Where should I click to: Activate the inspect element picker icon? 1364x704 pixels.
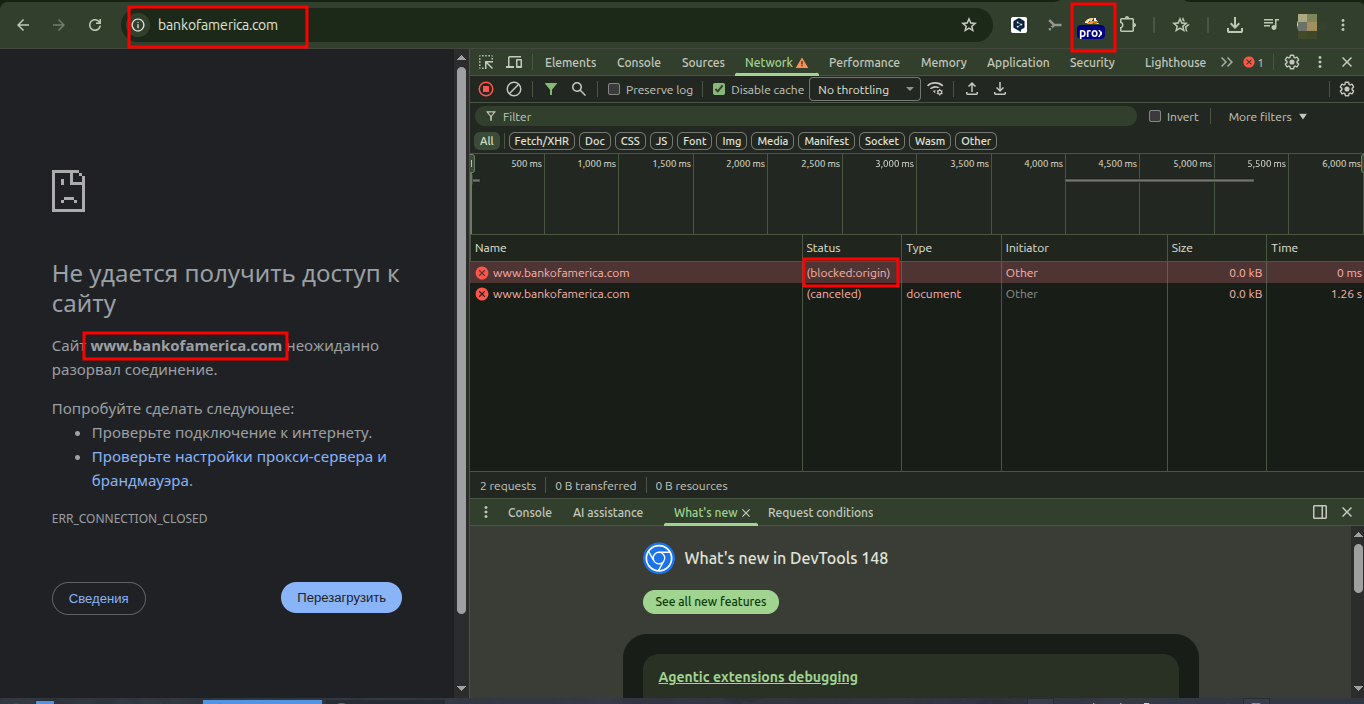pyautogui.click(x=486, y=62)
